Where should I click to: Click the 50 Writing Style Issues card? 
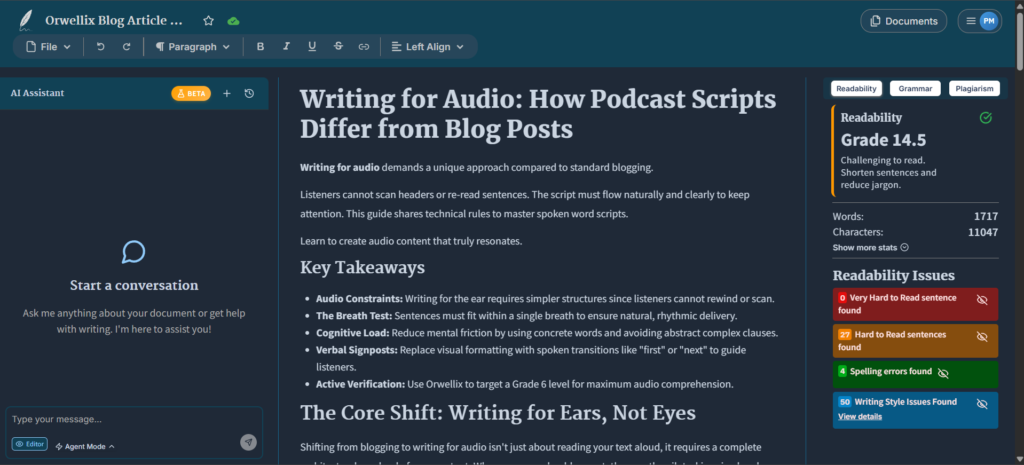coord(915,410)
